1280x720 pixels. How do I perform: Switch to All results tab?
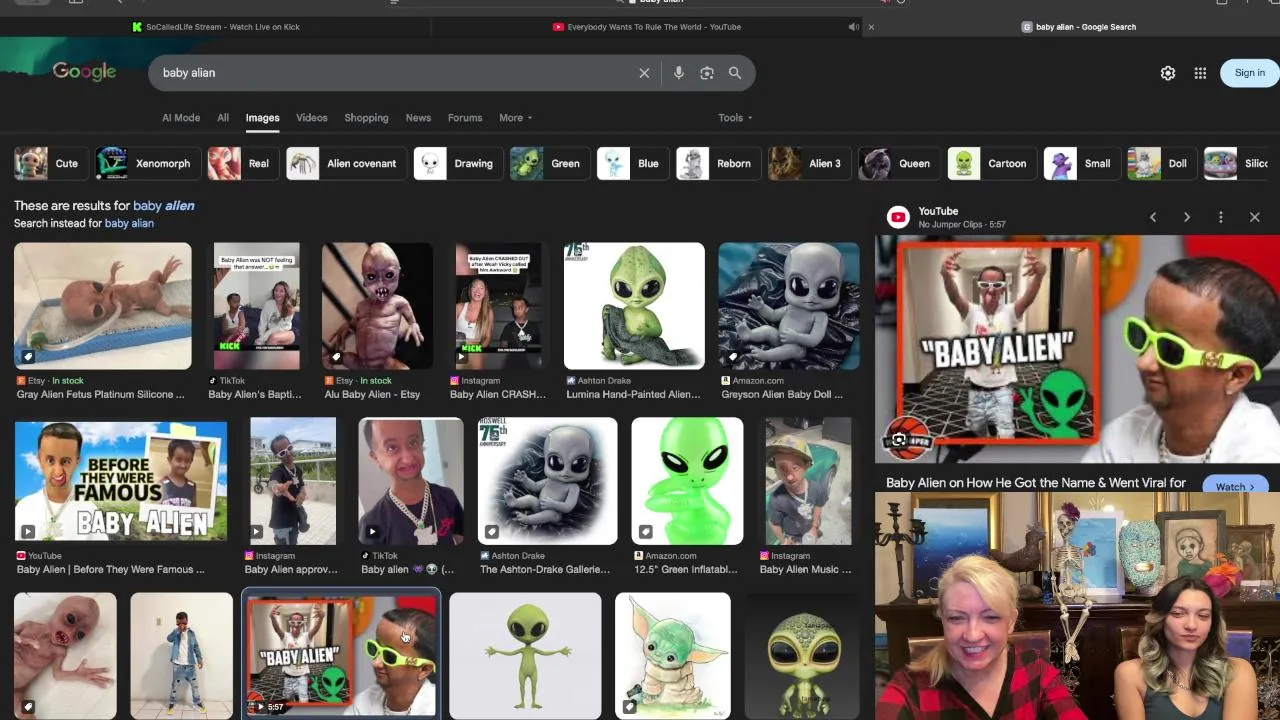tap(223, 118)
